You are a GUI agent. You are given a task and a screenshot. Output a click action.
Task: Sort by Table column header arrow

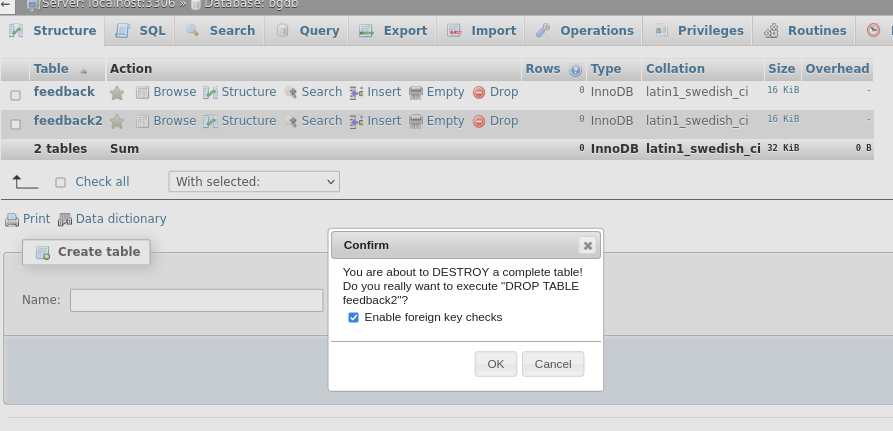coord(84,71)
